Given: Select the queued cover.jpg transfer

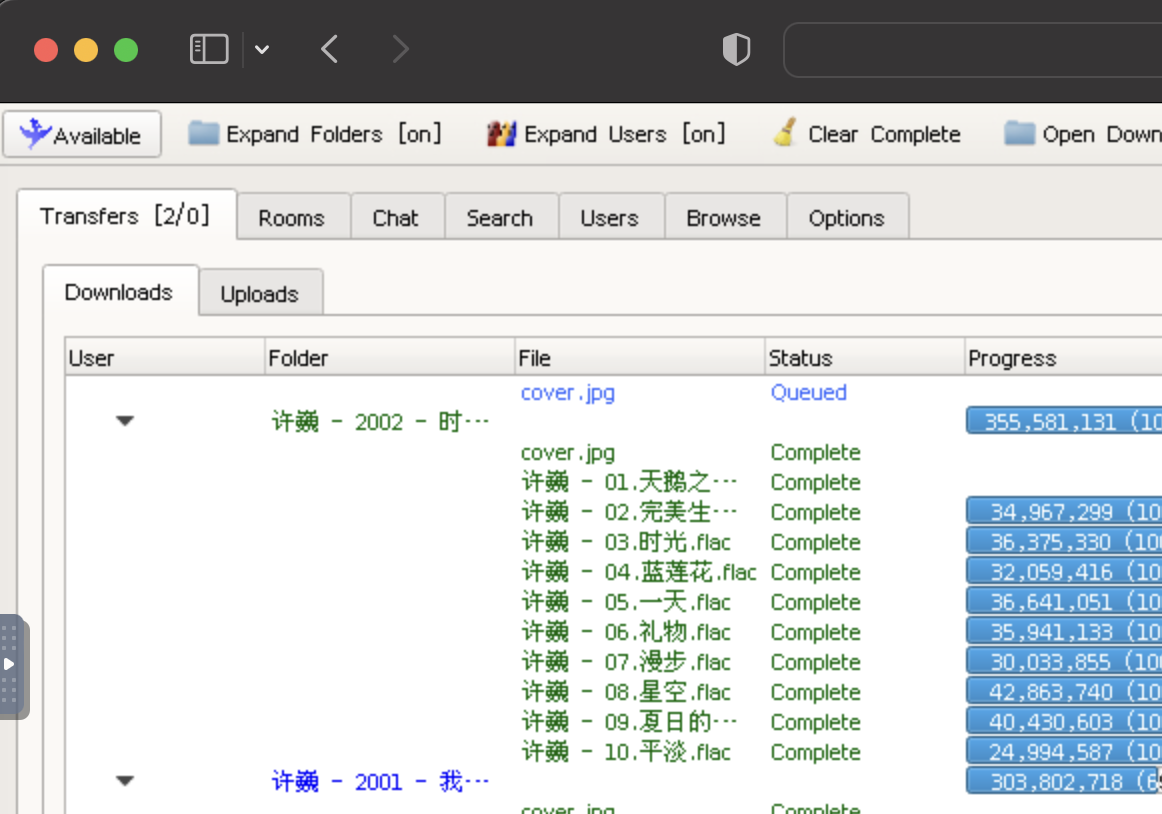Looking at the screenshot, I should [x=567, y=392].
